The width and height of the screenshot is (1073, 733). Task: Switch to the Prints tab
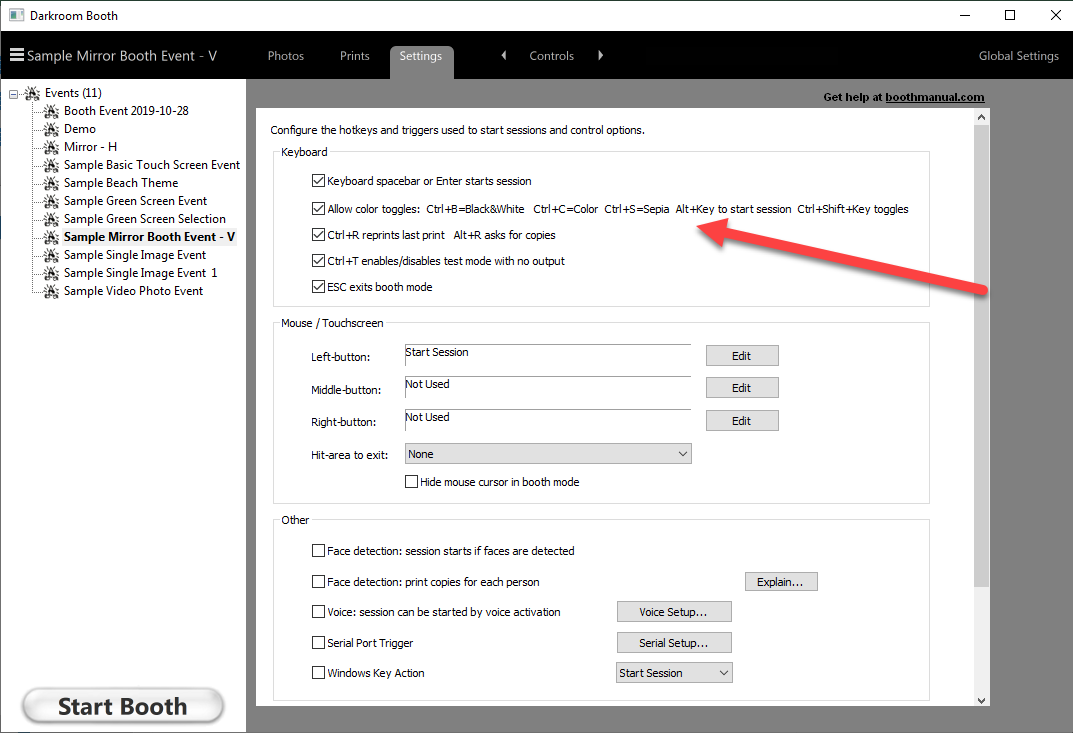coord(354,56)
